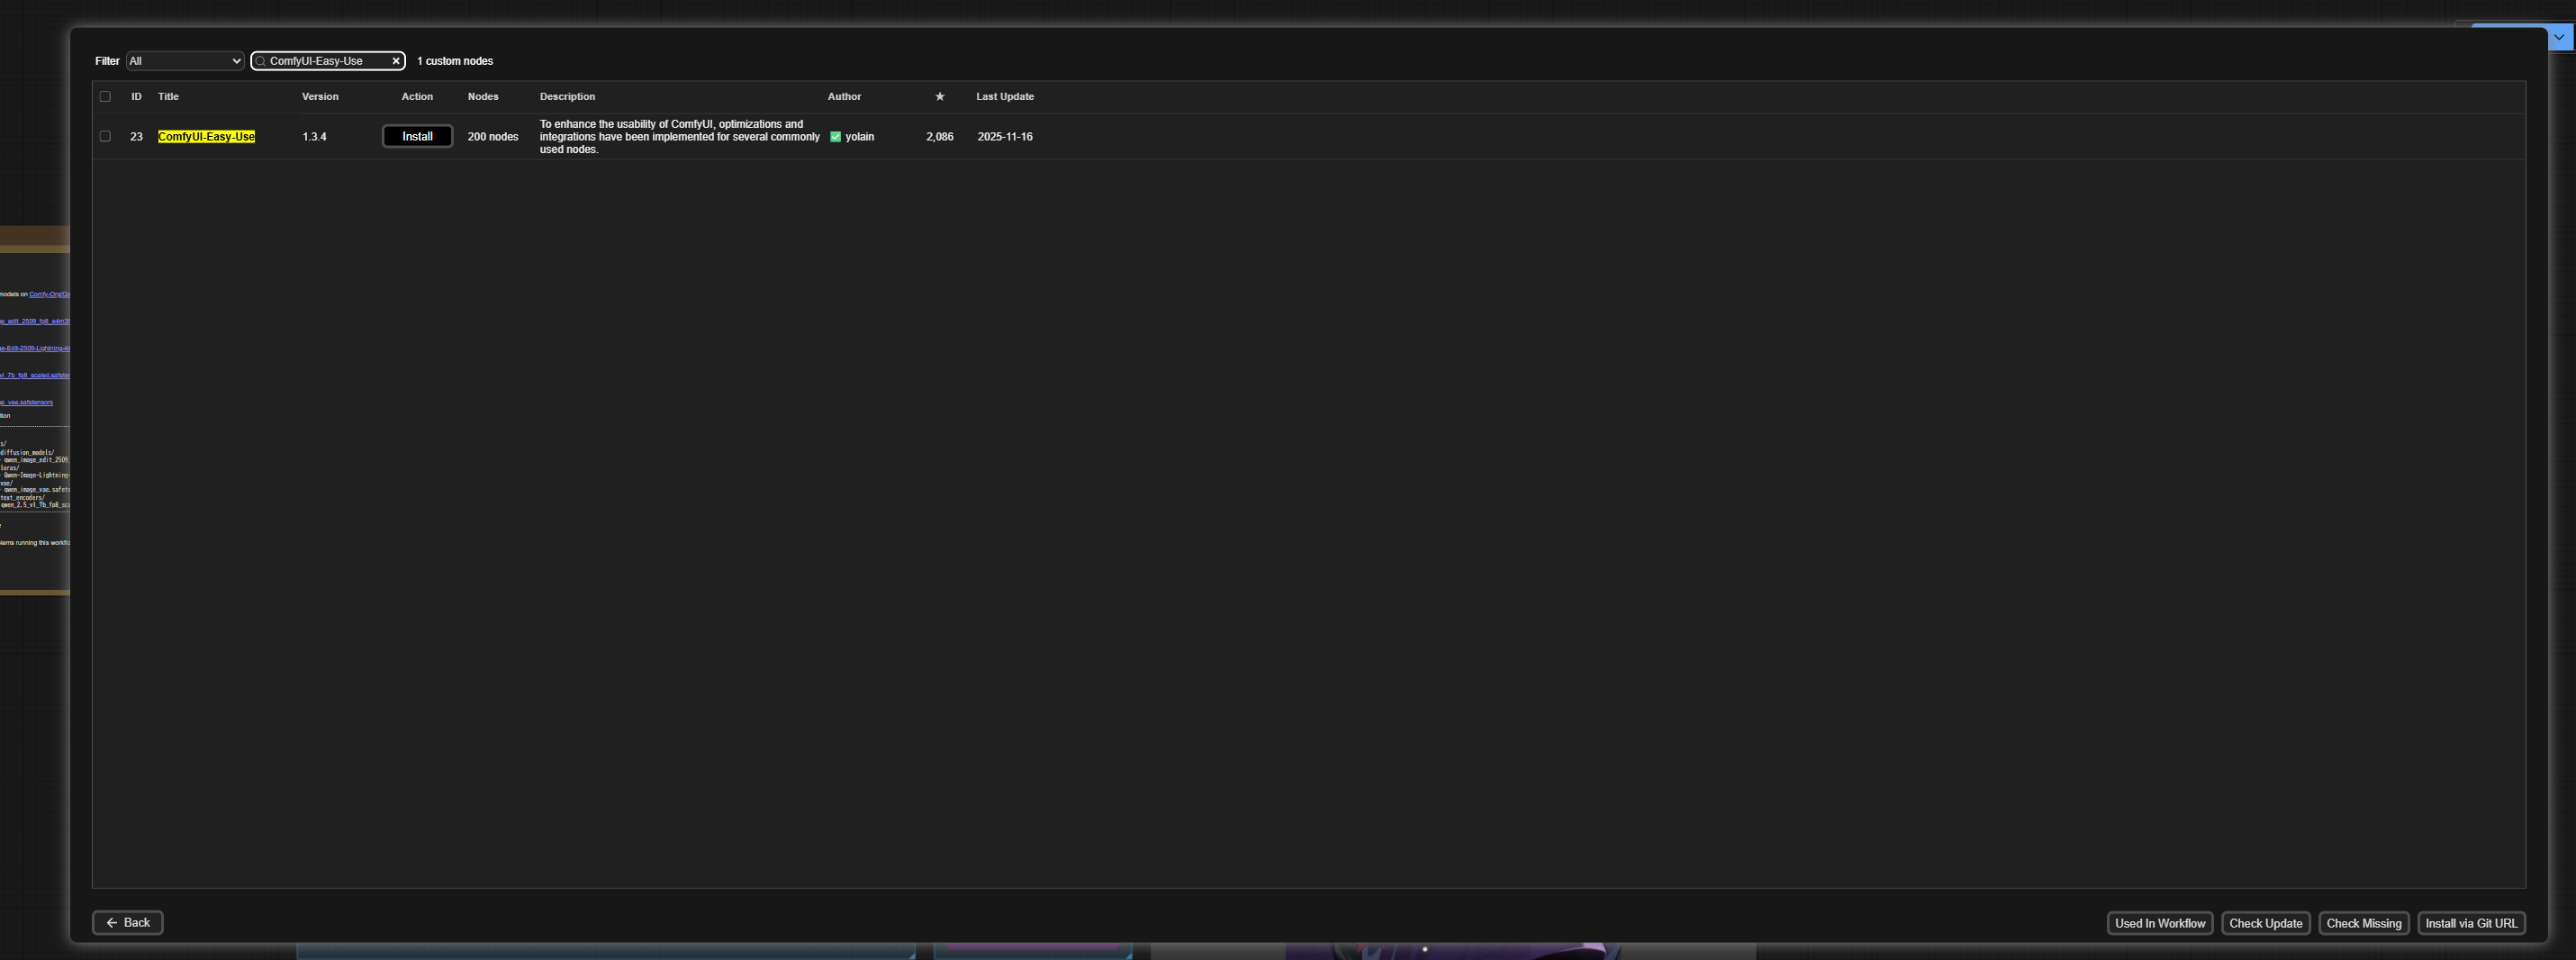Tick the select-all checkbox in the table header
Screen dimensions: 2576x960
click(105, 97)
